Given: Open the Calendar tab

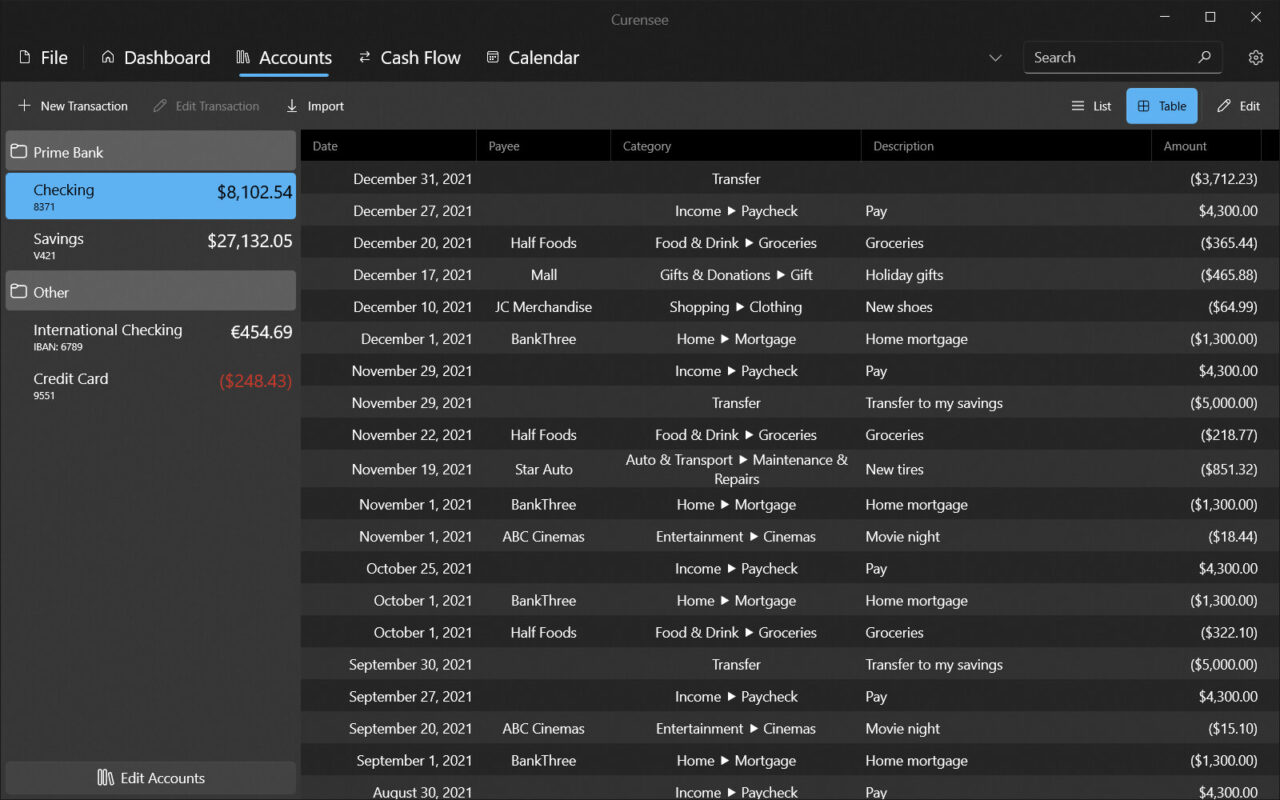Looking at the screenshot, I should [533, 58].
